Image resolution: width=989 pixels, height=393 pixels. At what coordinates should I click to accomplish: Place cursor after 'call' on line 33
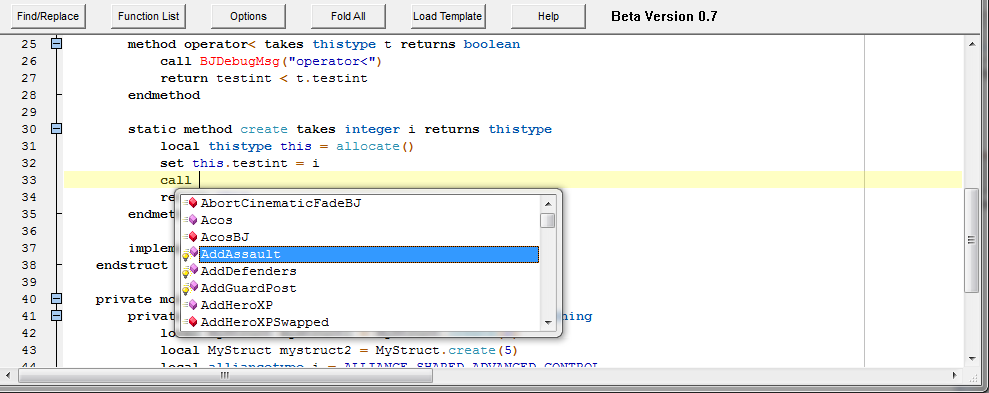[x=199, y=180]
